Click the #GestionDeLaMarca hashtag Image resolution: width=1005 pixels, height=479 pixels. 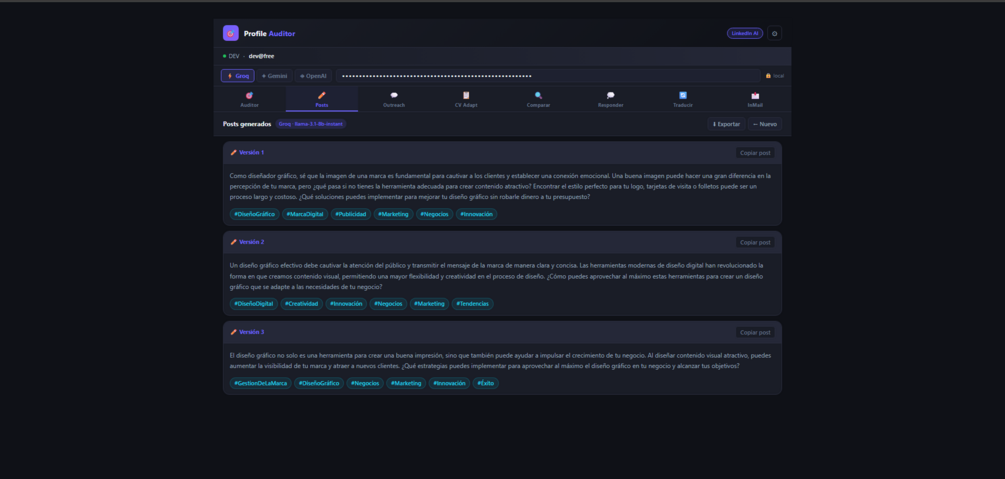pyautogui.click(x=261, y=383)
